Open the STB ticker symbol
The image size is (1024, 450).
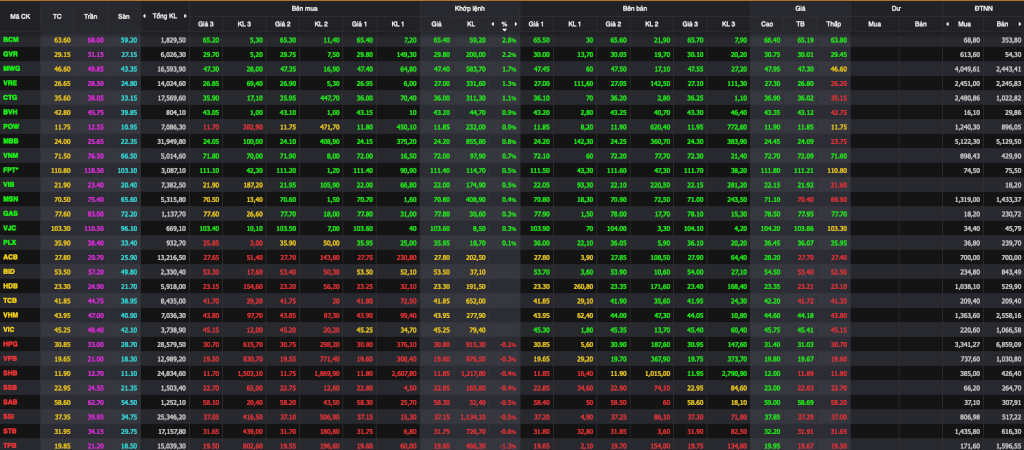point(10,430)
